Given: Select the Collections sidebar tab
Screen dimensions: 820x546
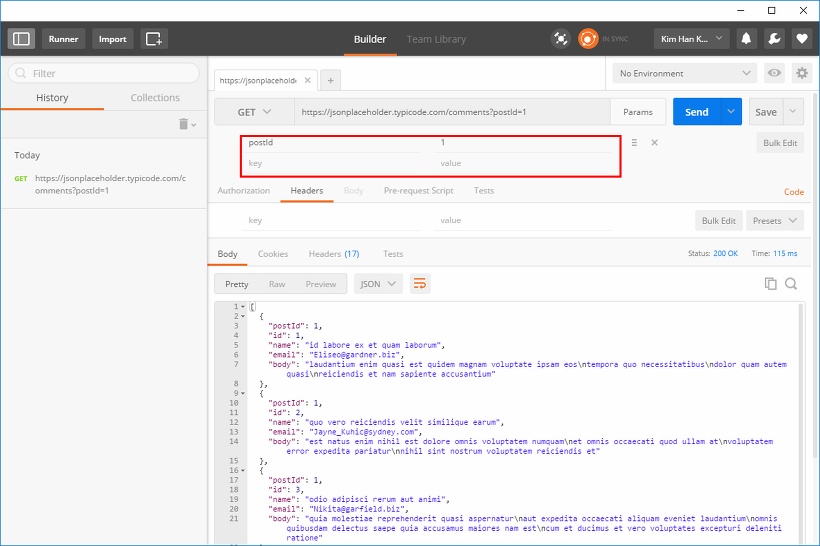Looking at the screenshot, I should (155, 98).
